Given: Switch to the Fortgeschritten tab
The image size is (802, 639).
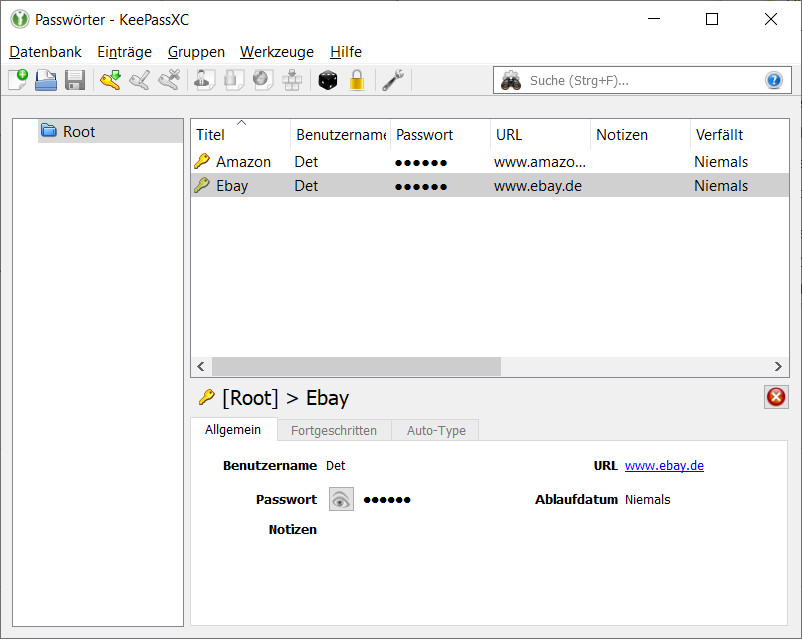Looking at the screenshot, I should click(334, 431).
